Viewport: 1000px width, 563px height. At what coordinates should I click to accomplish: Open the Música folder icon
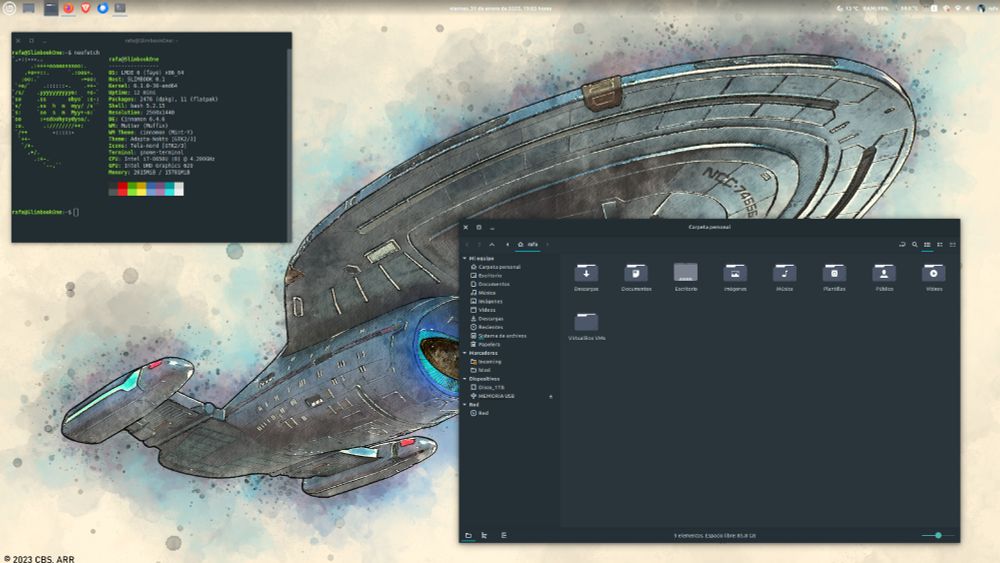784,273
